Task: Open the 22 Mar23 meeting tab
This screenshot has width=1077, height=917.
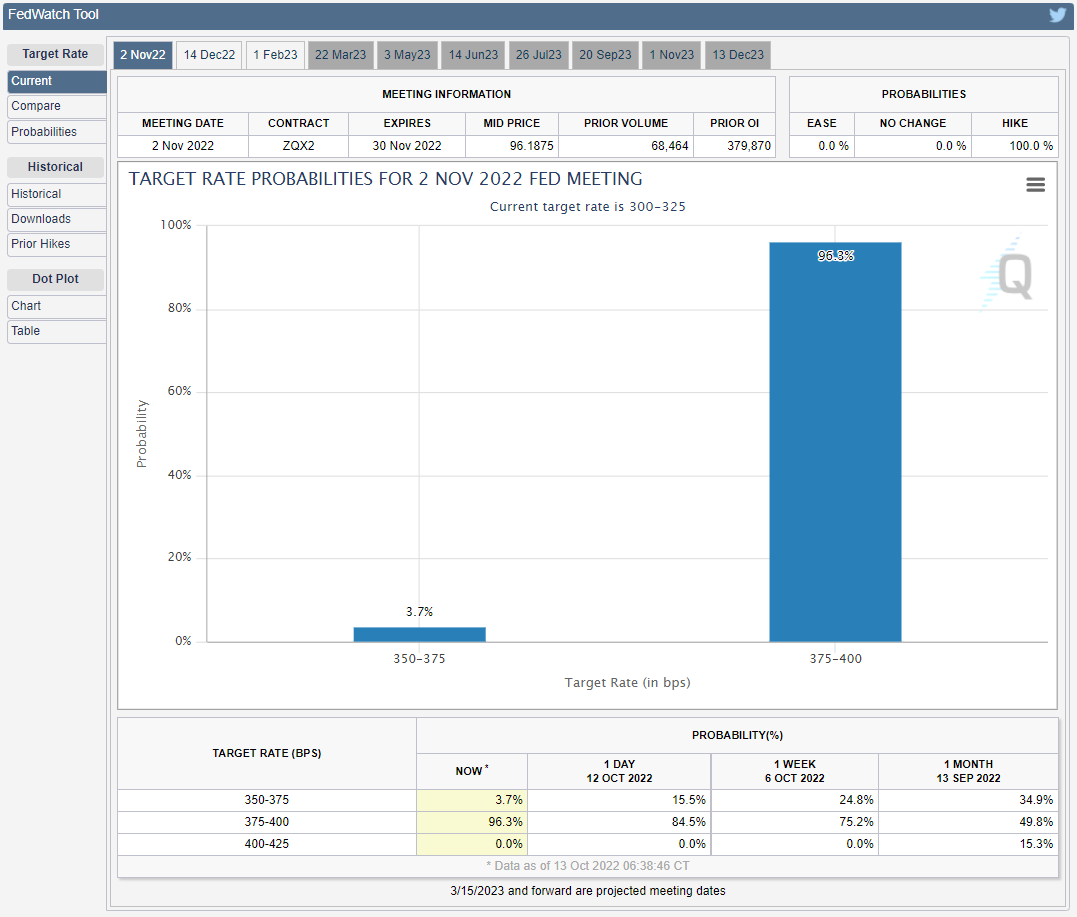Action: [340, 55]
